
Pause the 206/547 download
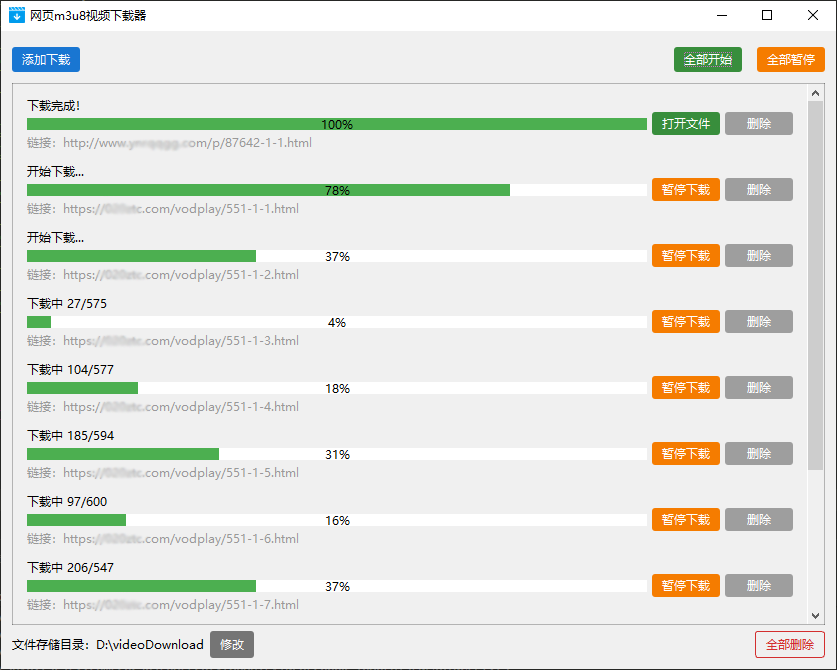tap(686, 586)
